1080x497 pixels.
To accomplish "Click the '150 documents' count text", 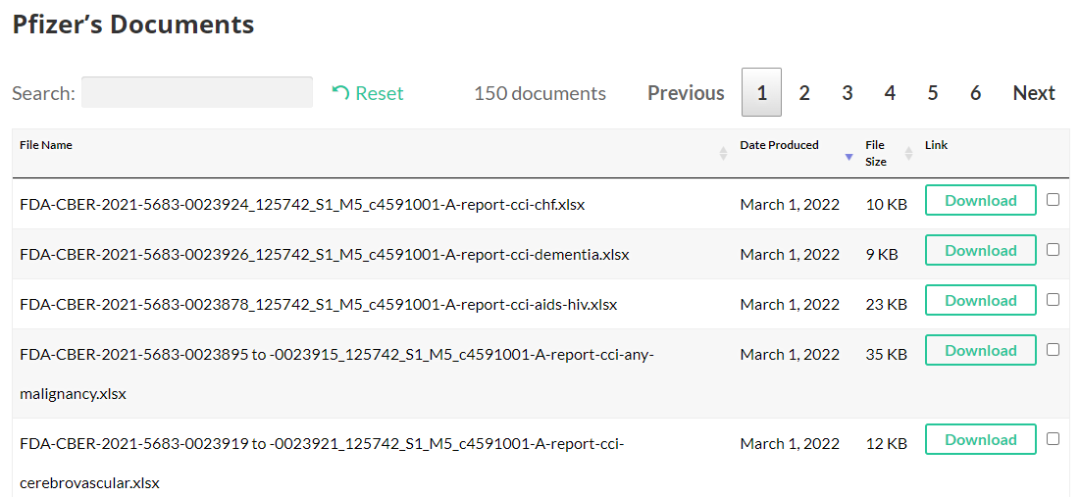I will 540,93.
